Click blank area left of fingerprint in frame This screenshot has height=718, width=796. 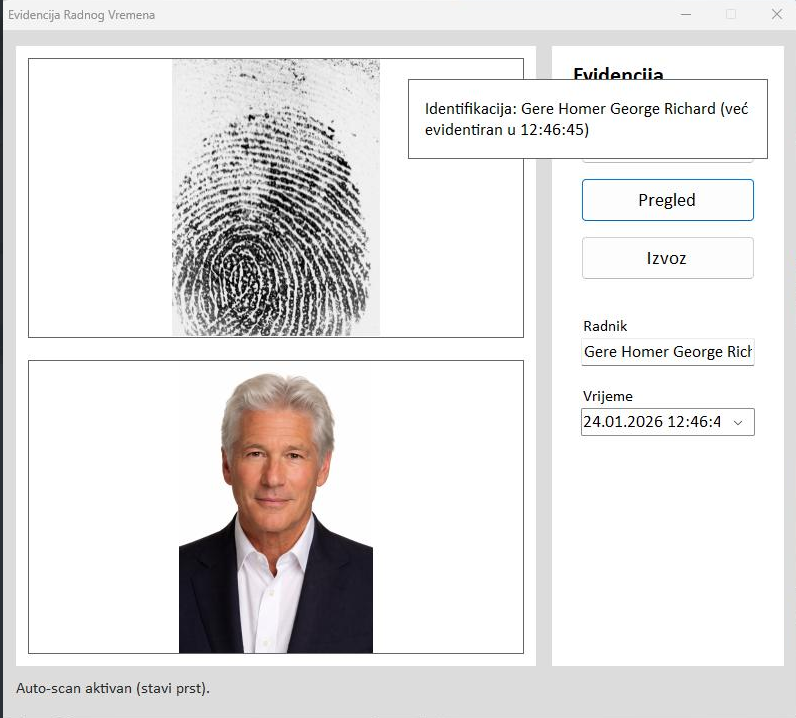point(100,198)
